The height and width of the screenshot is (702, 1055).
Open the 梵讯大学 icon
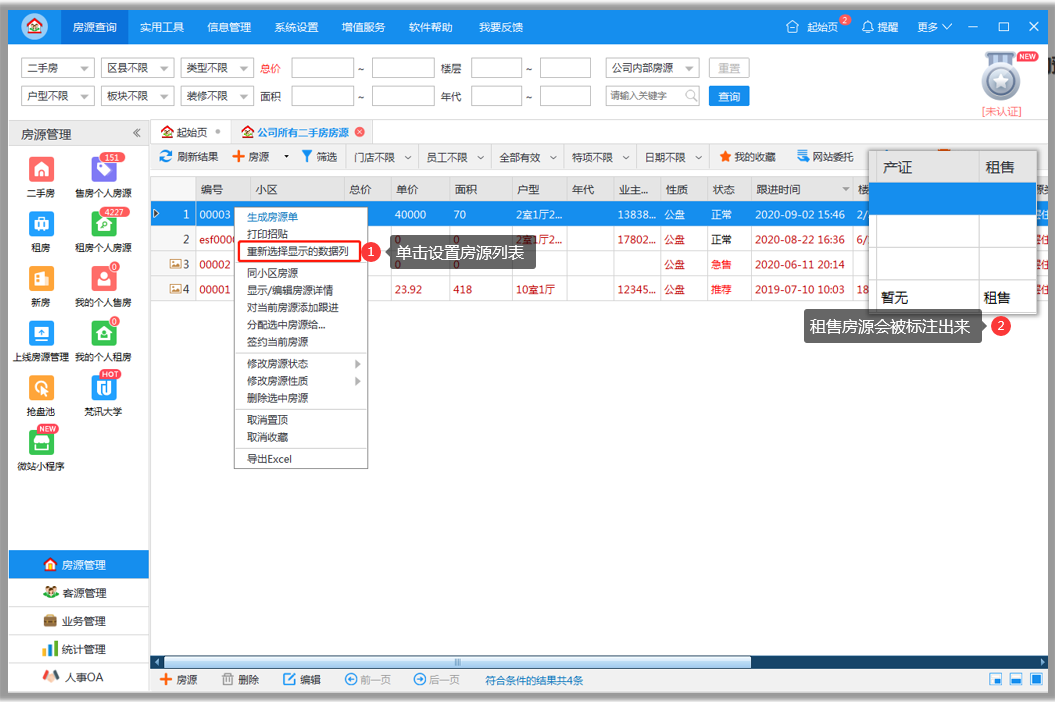point(104,387)
